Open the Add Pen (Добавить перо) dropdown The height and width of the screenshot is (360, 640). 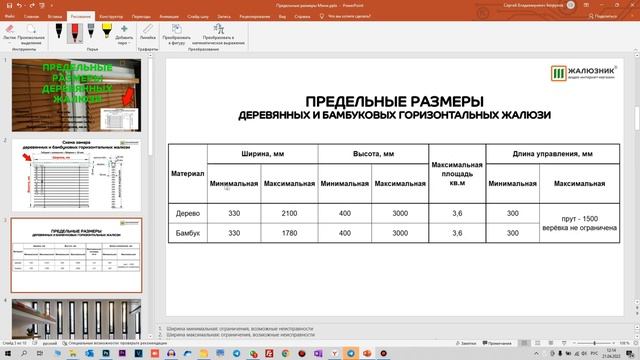[x=124, y=35]
